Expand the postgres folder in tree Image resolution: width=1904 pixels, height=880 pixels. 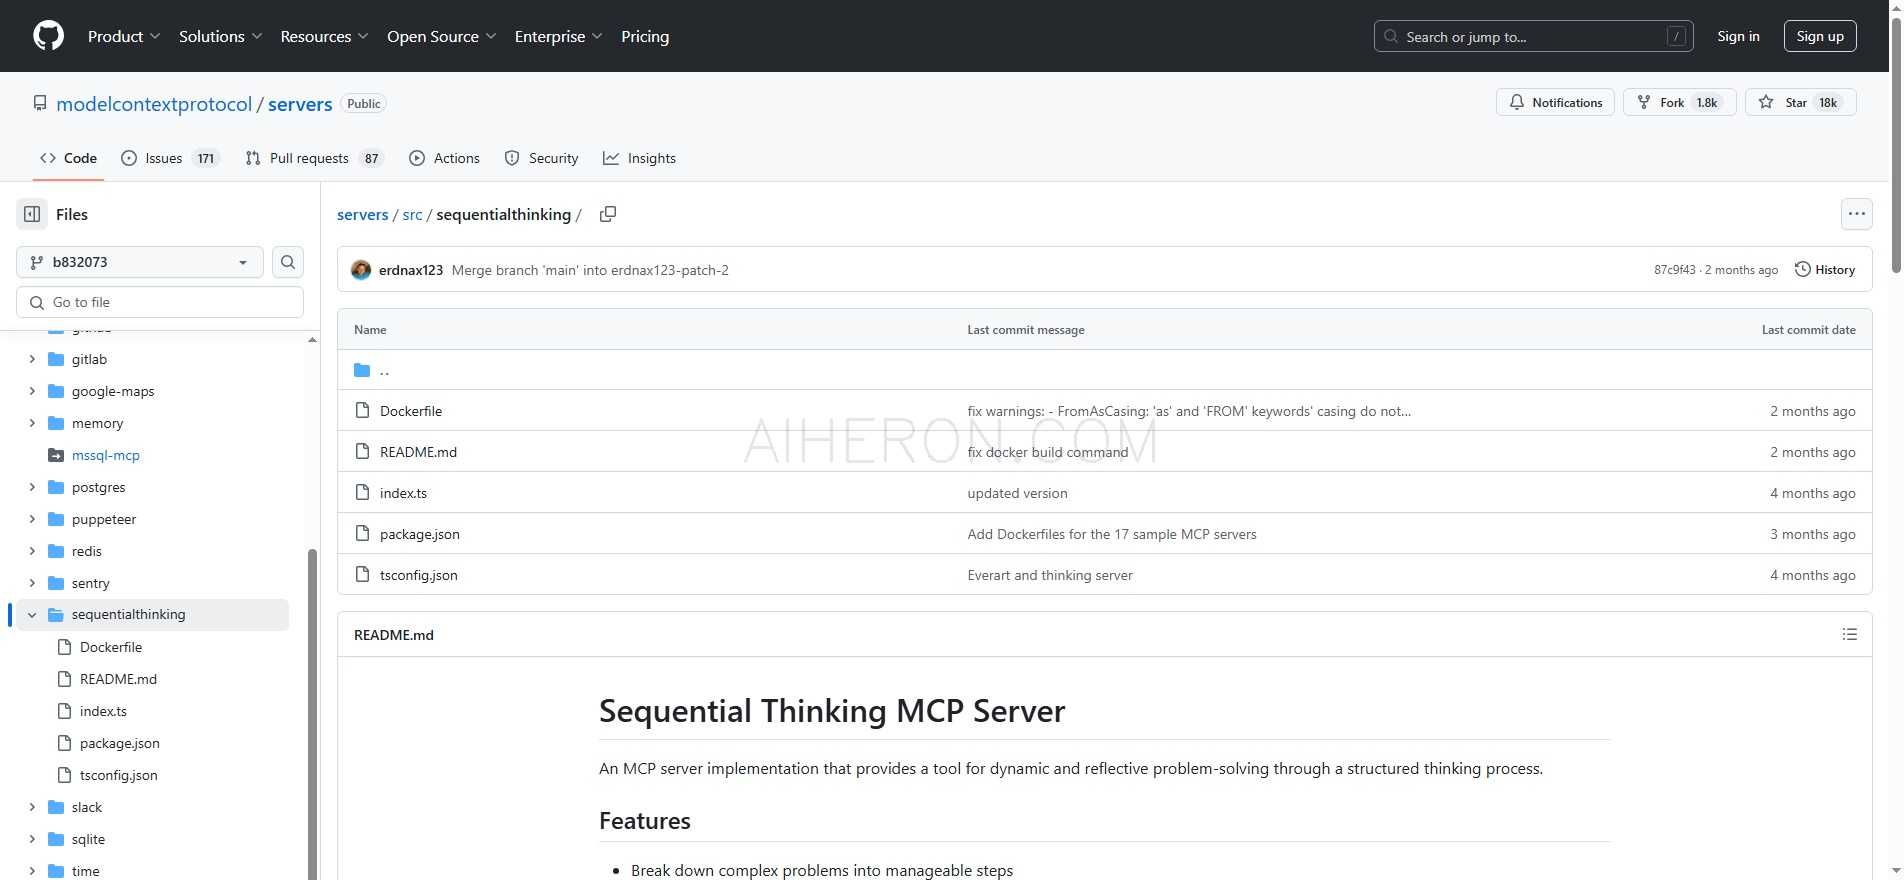tap(32, 487)
